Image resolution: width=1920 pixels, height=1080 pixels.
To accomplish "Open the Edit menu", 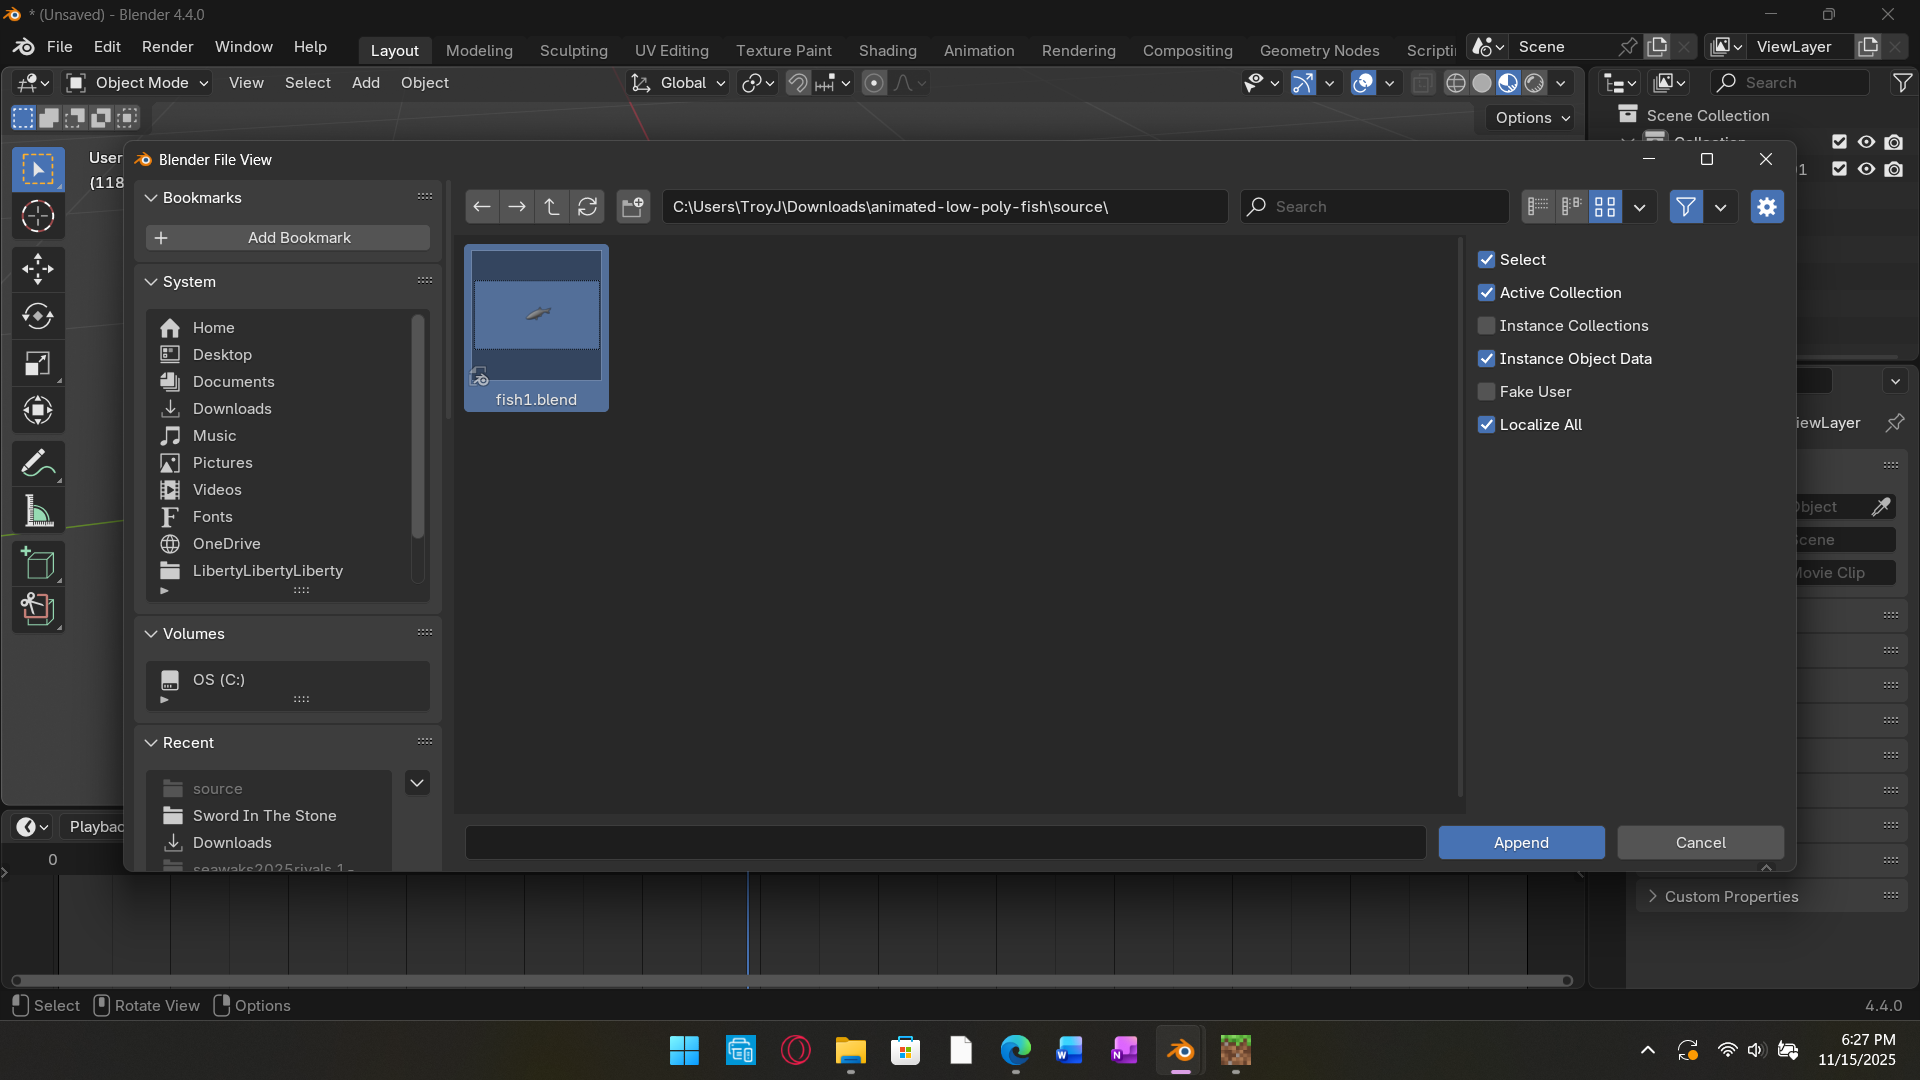I will 107,47.
